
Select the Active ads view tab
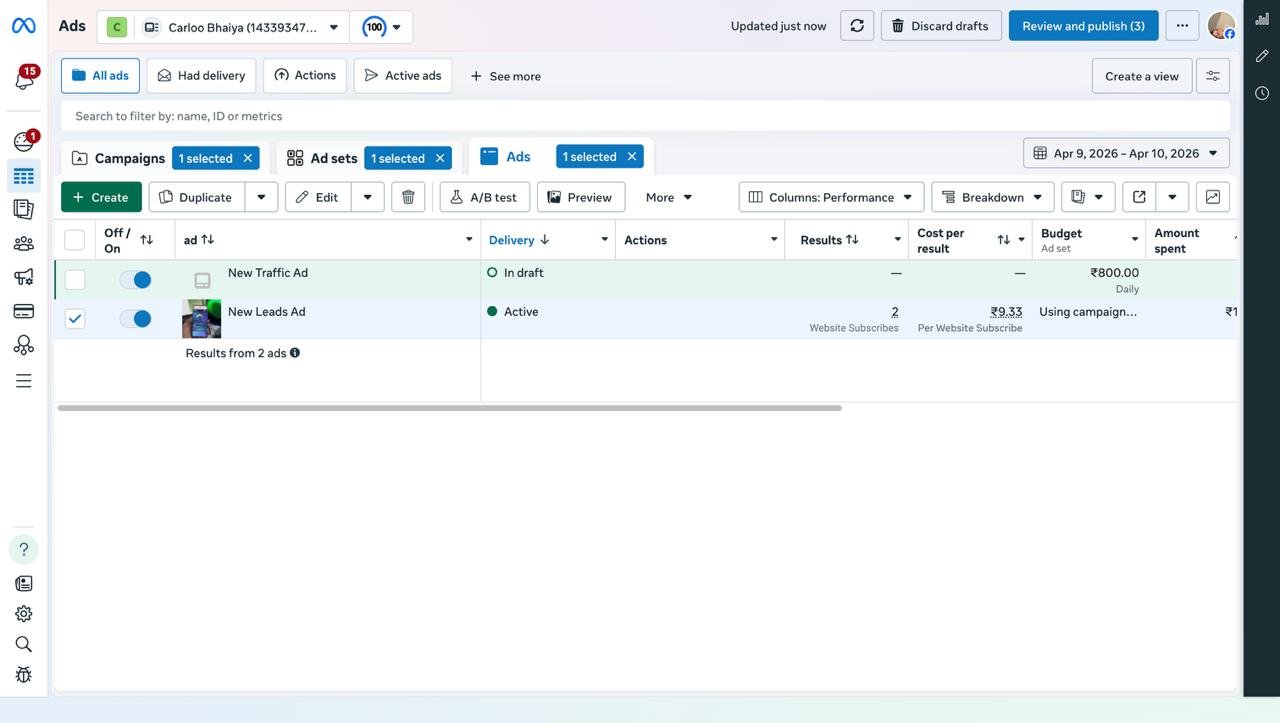pyautogui.click(x=403, y=76)
